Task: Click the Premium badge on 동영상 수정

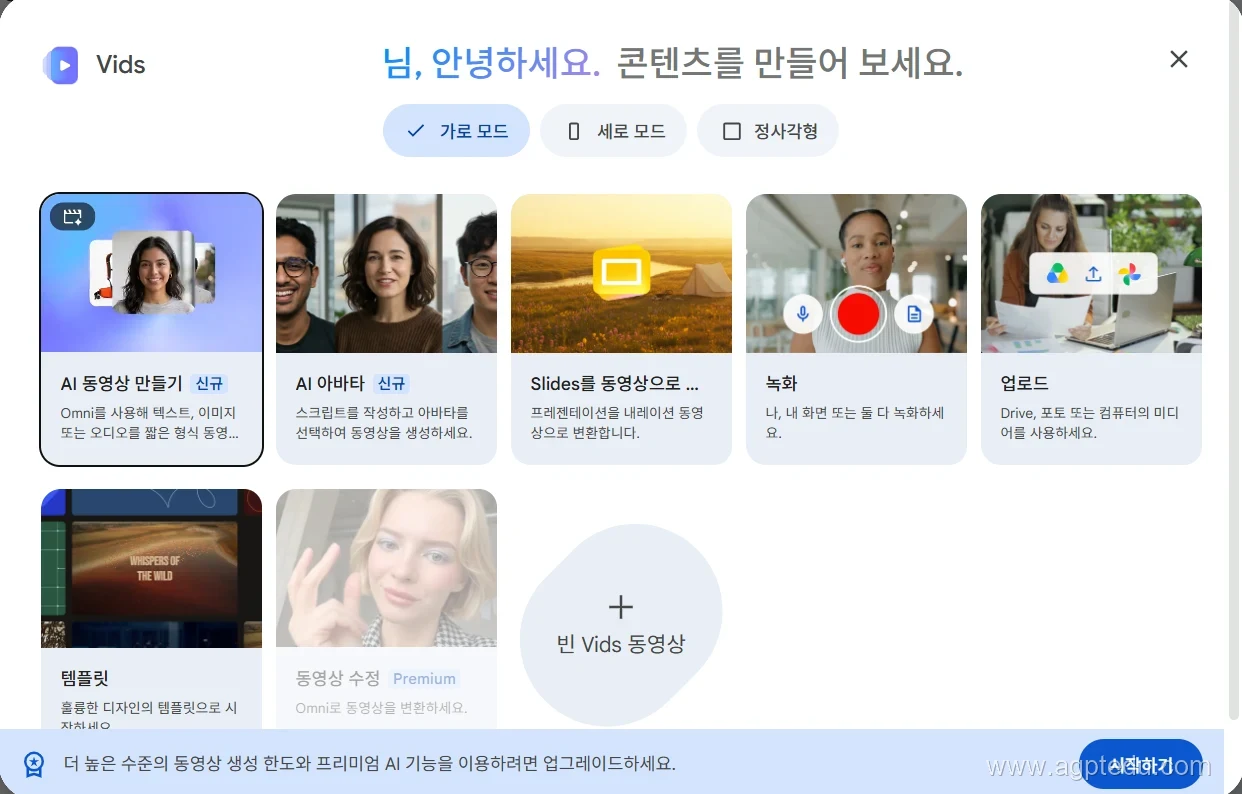Action: tap(424, 678)
